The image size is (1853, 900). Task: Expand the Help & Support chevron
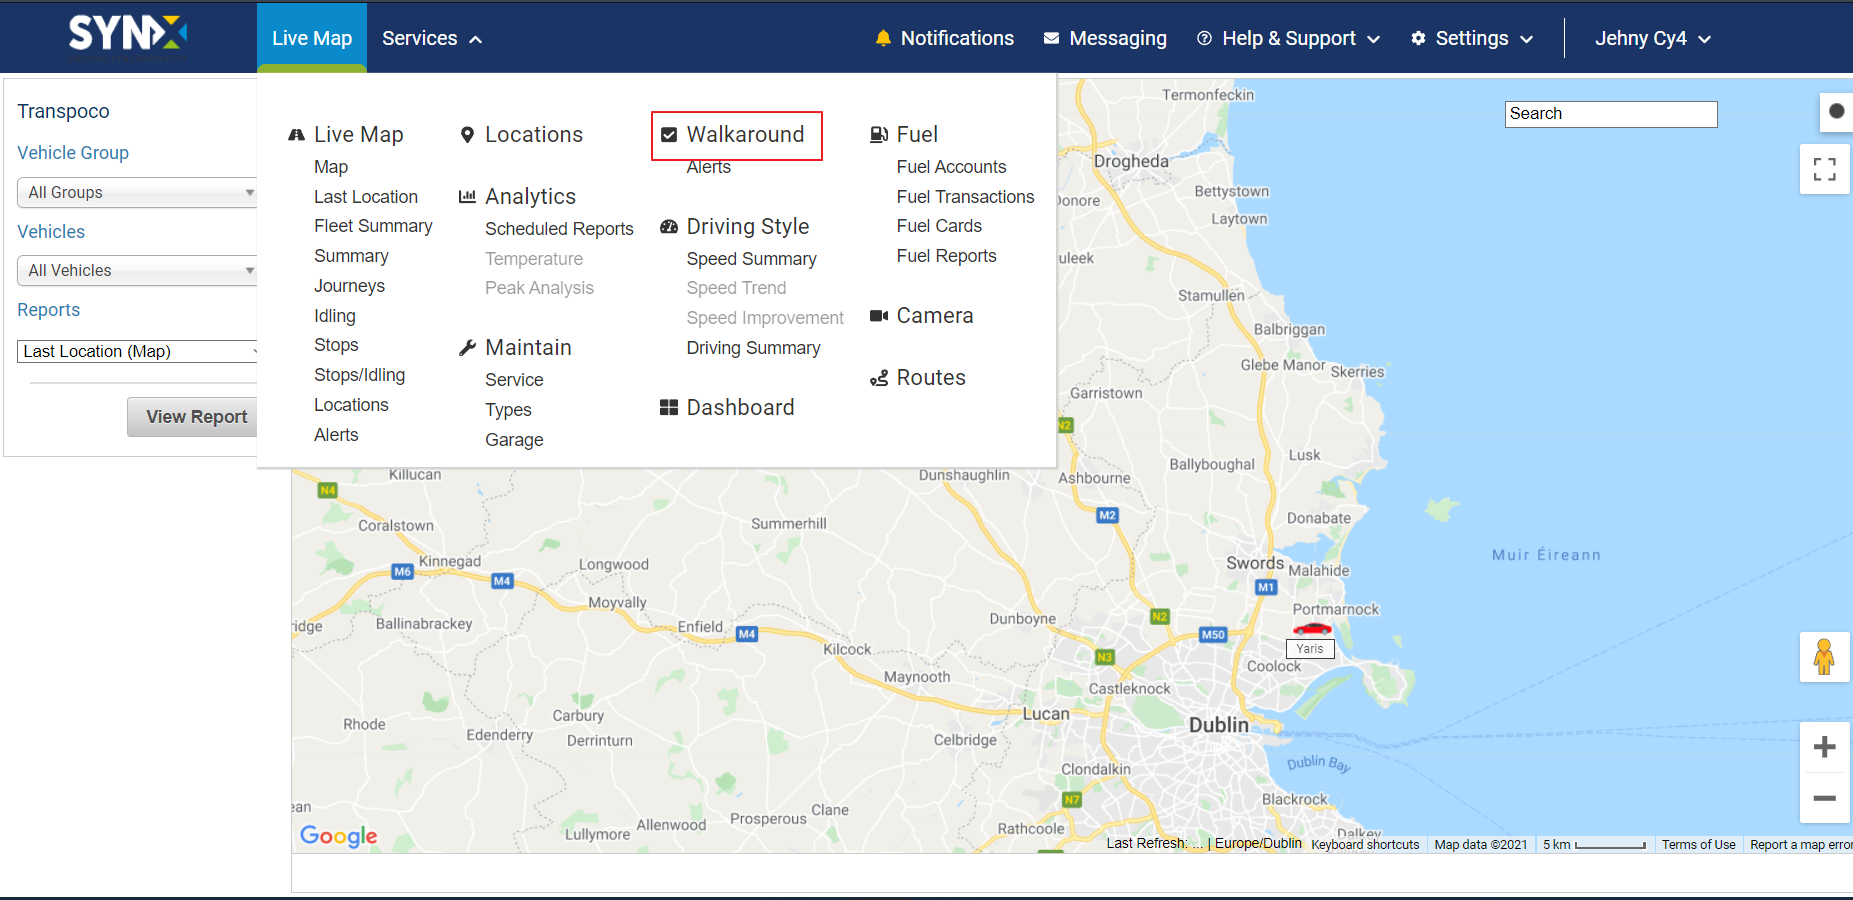(1374, 39)
